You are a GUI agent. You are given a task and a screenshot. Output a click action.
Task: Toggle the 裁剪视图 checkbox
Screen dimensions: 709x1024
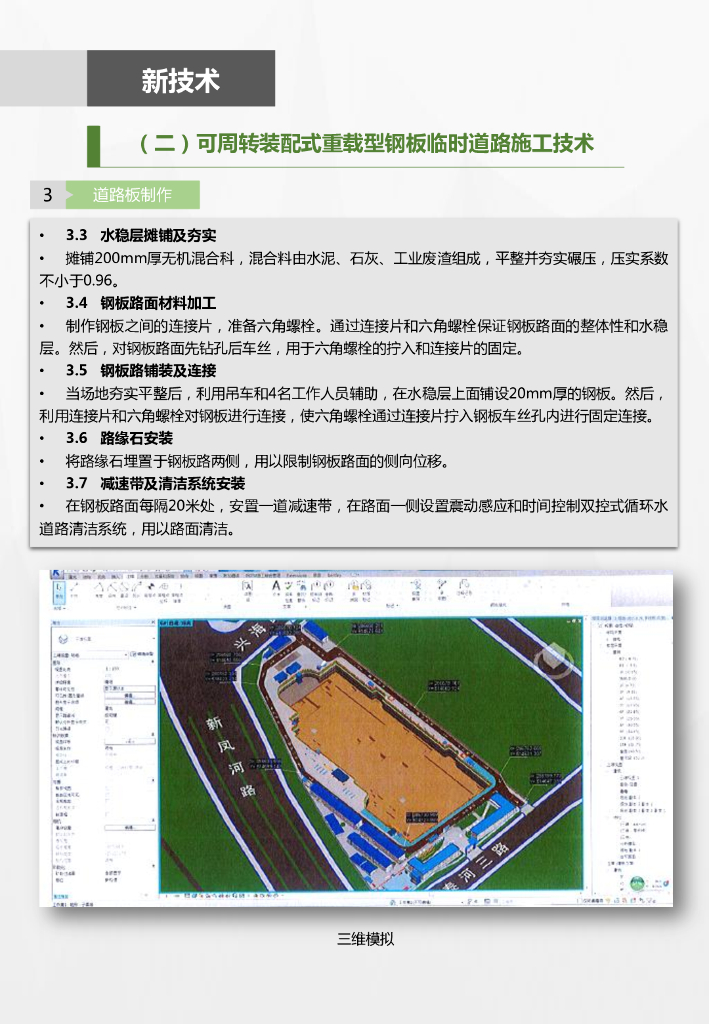tap(107, 788)
